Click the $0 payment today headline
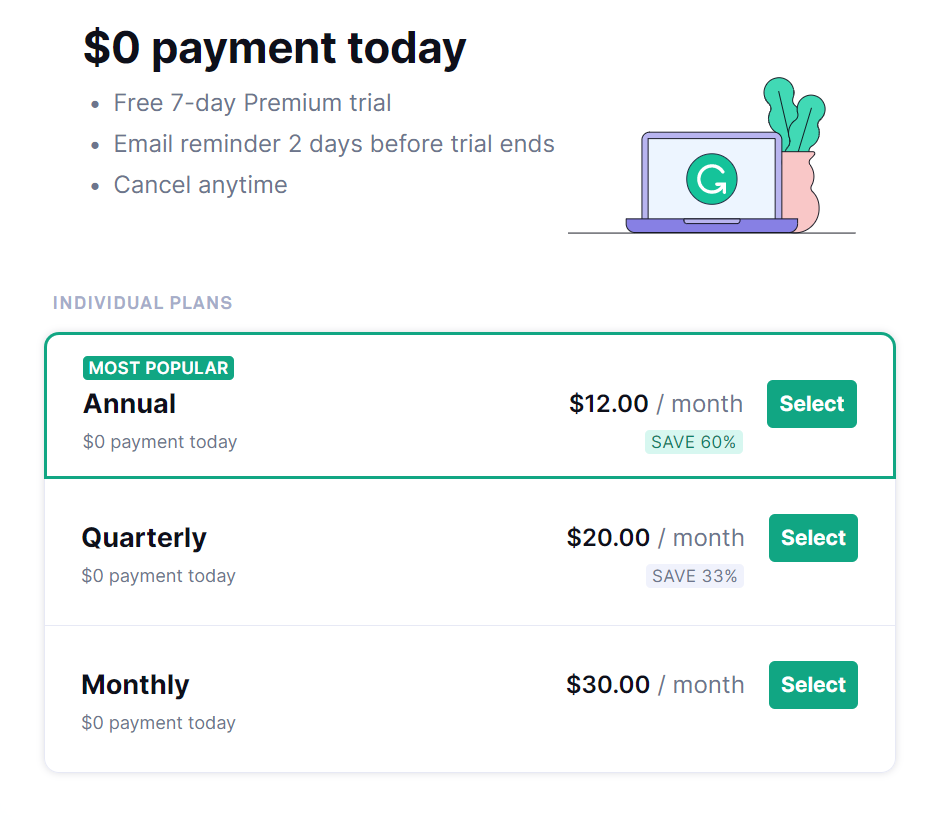Screen dimensions: 944x820 point(275,48)
